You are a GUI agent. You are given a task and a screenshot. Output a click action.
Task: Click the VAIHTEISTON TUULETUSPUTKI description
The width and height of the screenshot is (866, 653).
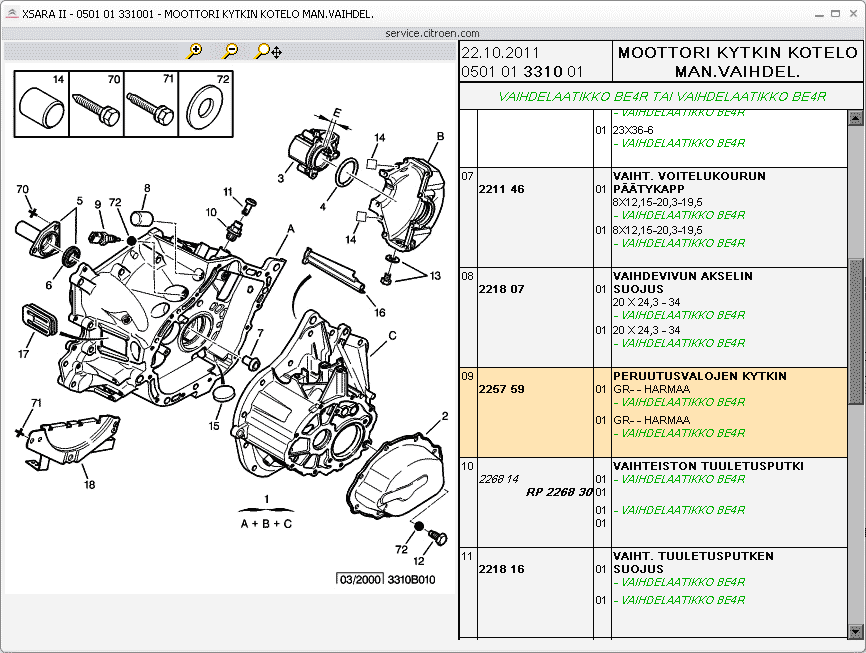708,466
